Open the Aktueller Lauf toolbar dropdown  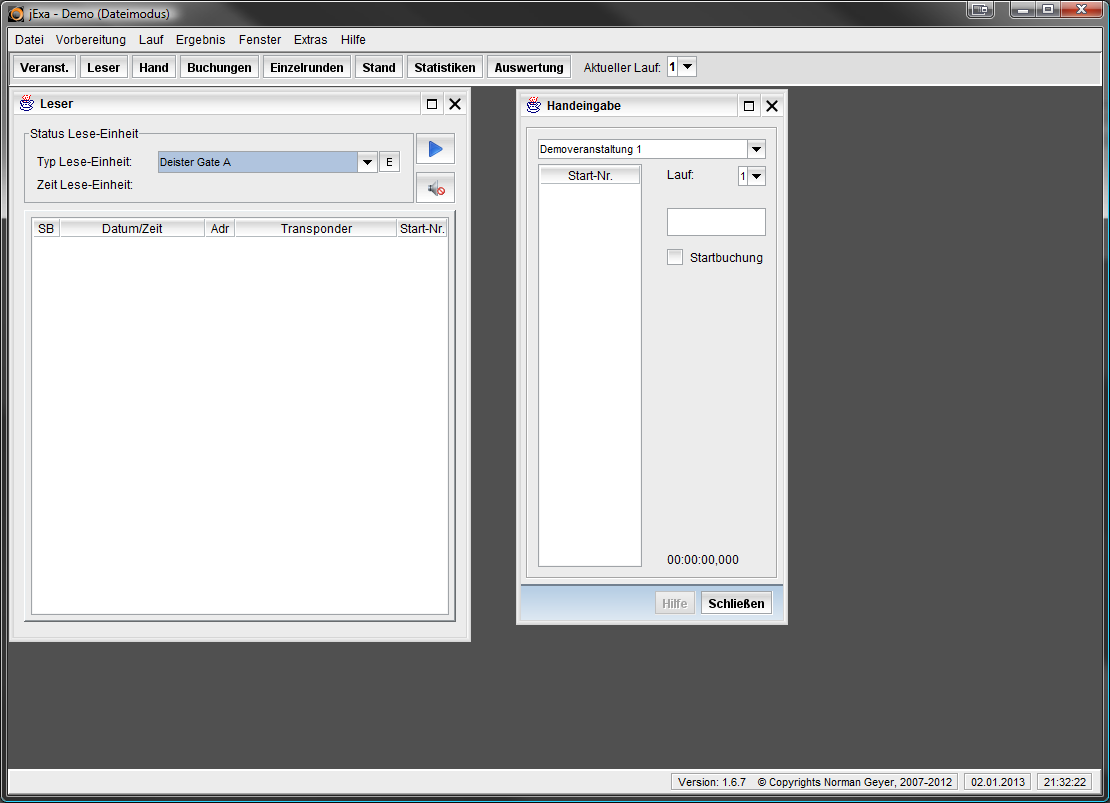tap(688, 67)
